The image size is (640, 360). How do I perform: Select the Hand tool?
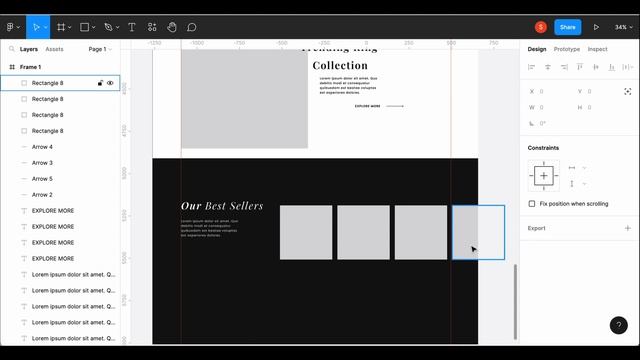tap(172, 27)
